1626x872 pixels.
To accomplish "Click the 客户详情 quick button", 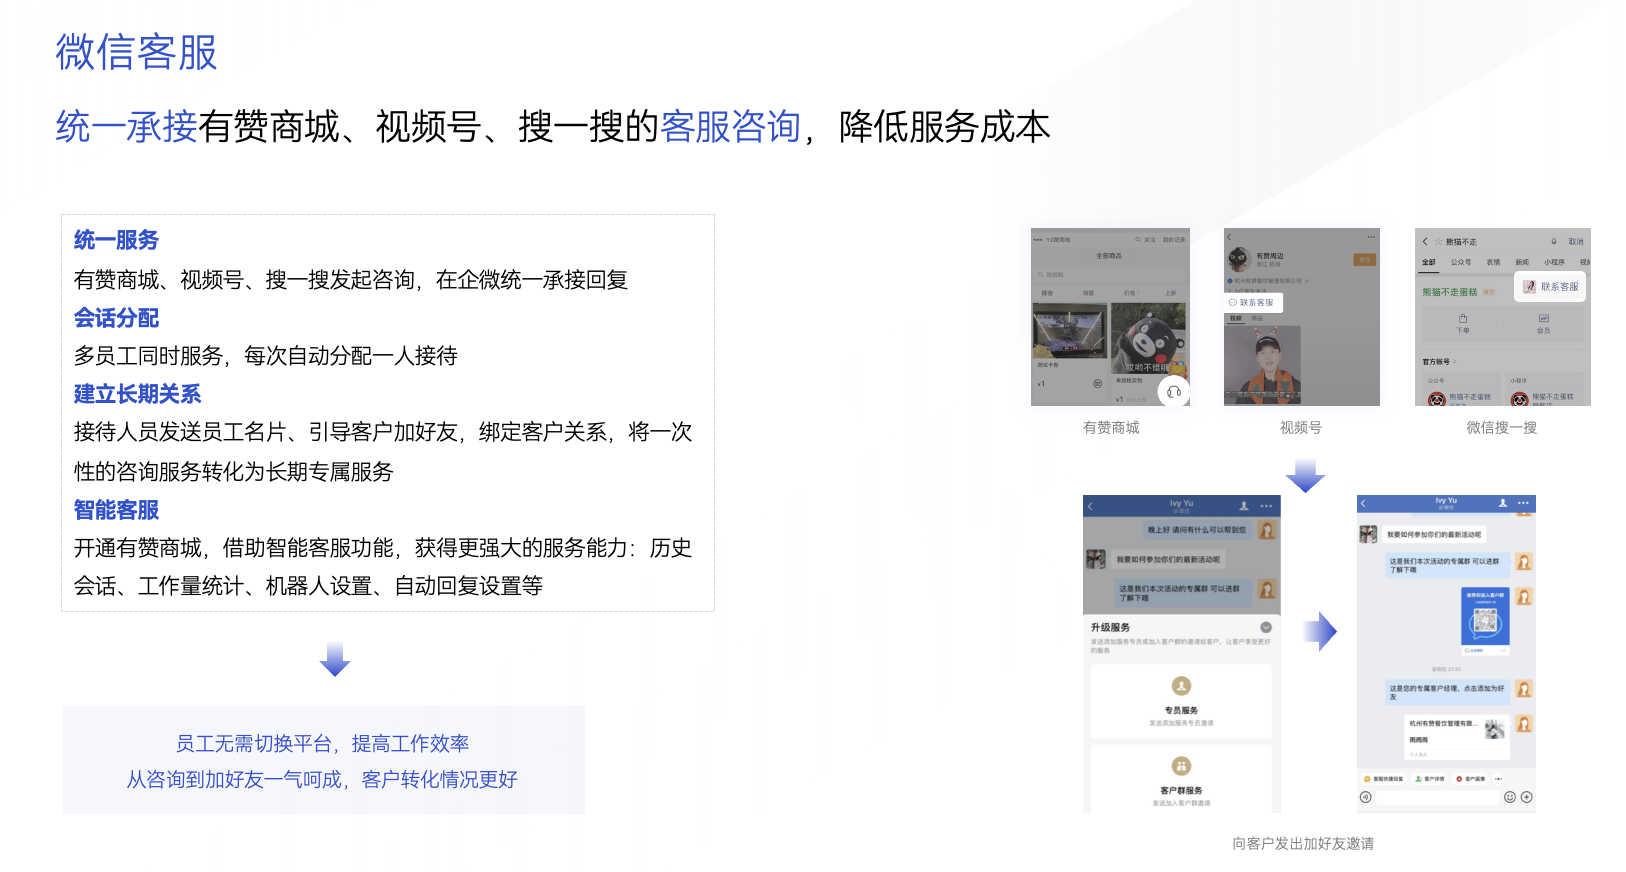I will (x=1430, y=779).
